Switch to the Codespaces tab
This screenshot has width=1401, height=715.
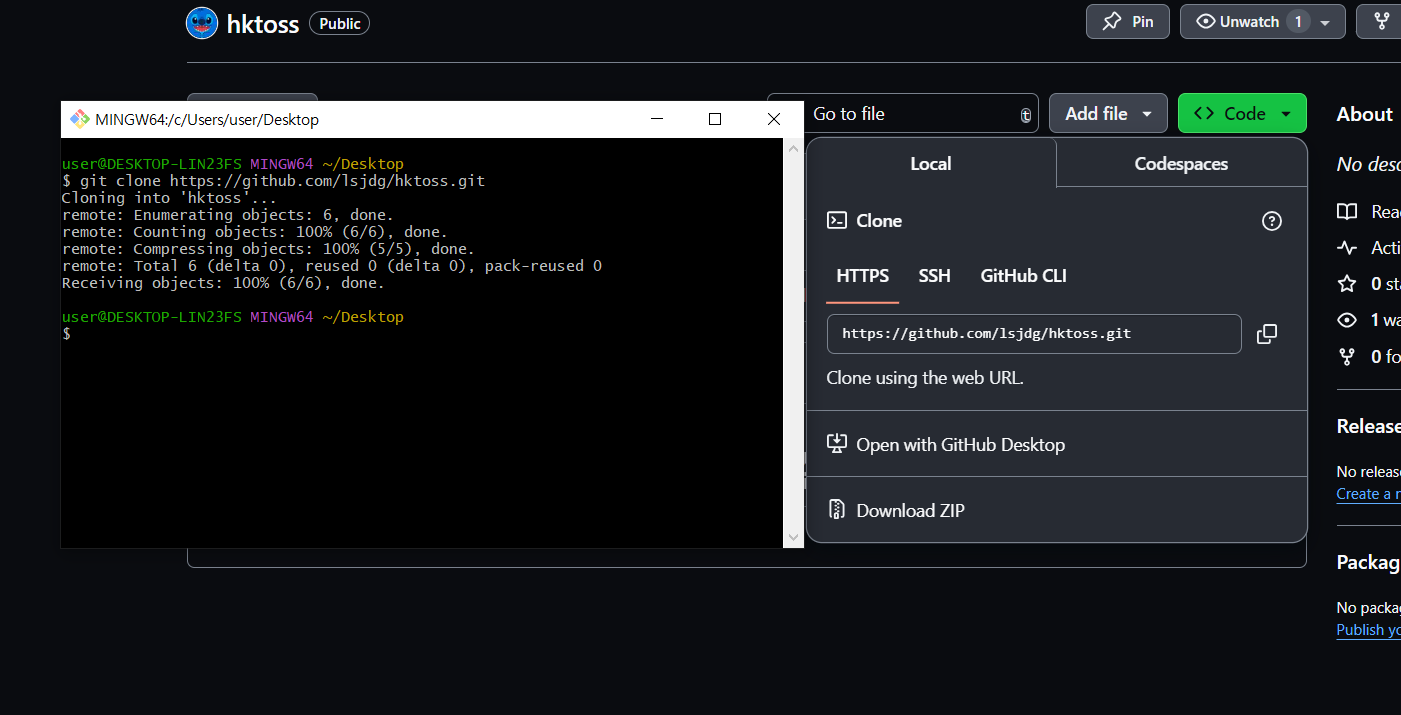(x=1180, y=163)
